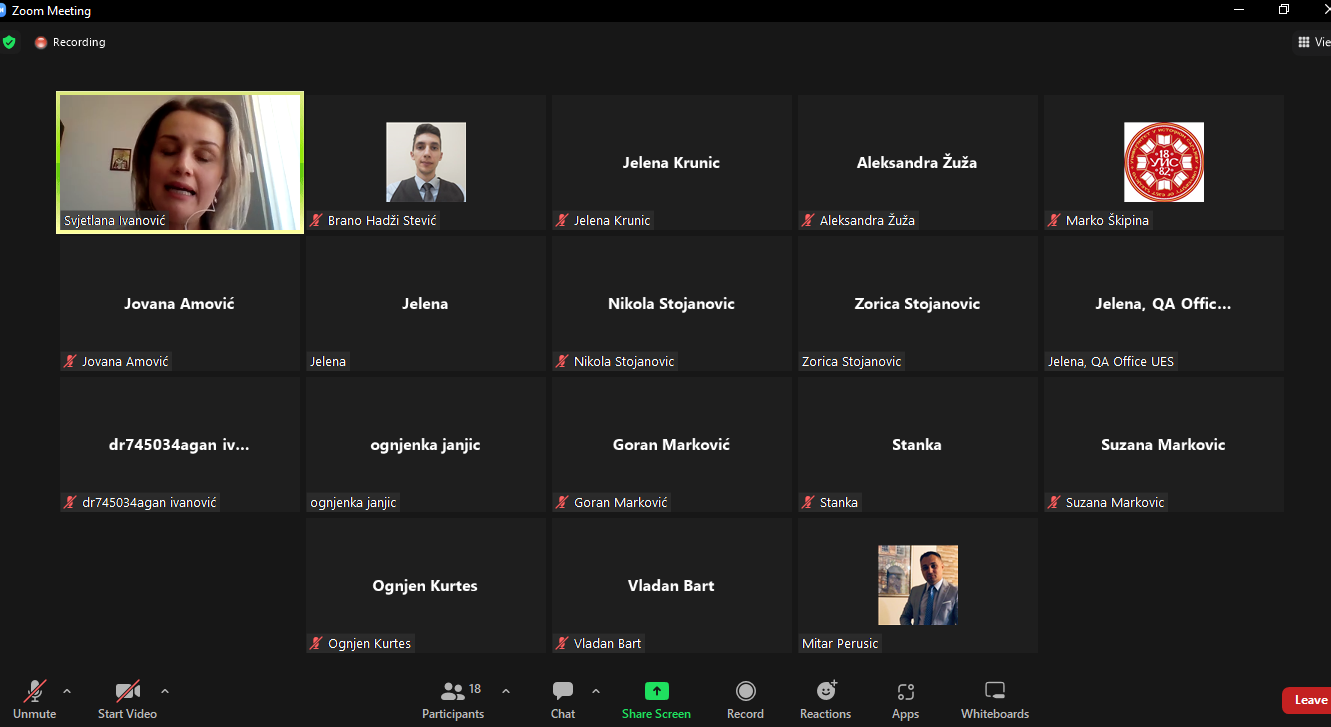
Task: Click the red Recording indicator
Action: (x=70, y=42)
